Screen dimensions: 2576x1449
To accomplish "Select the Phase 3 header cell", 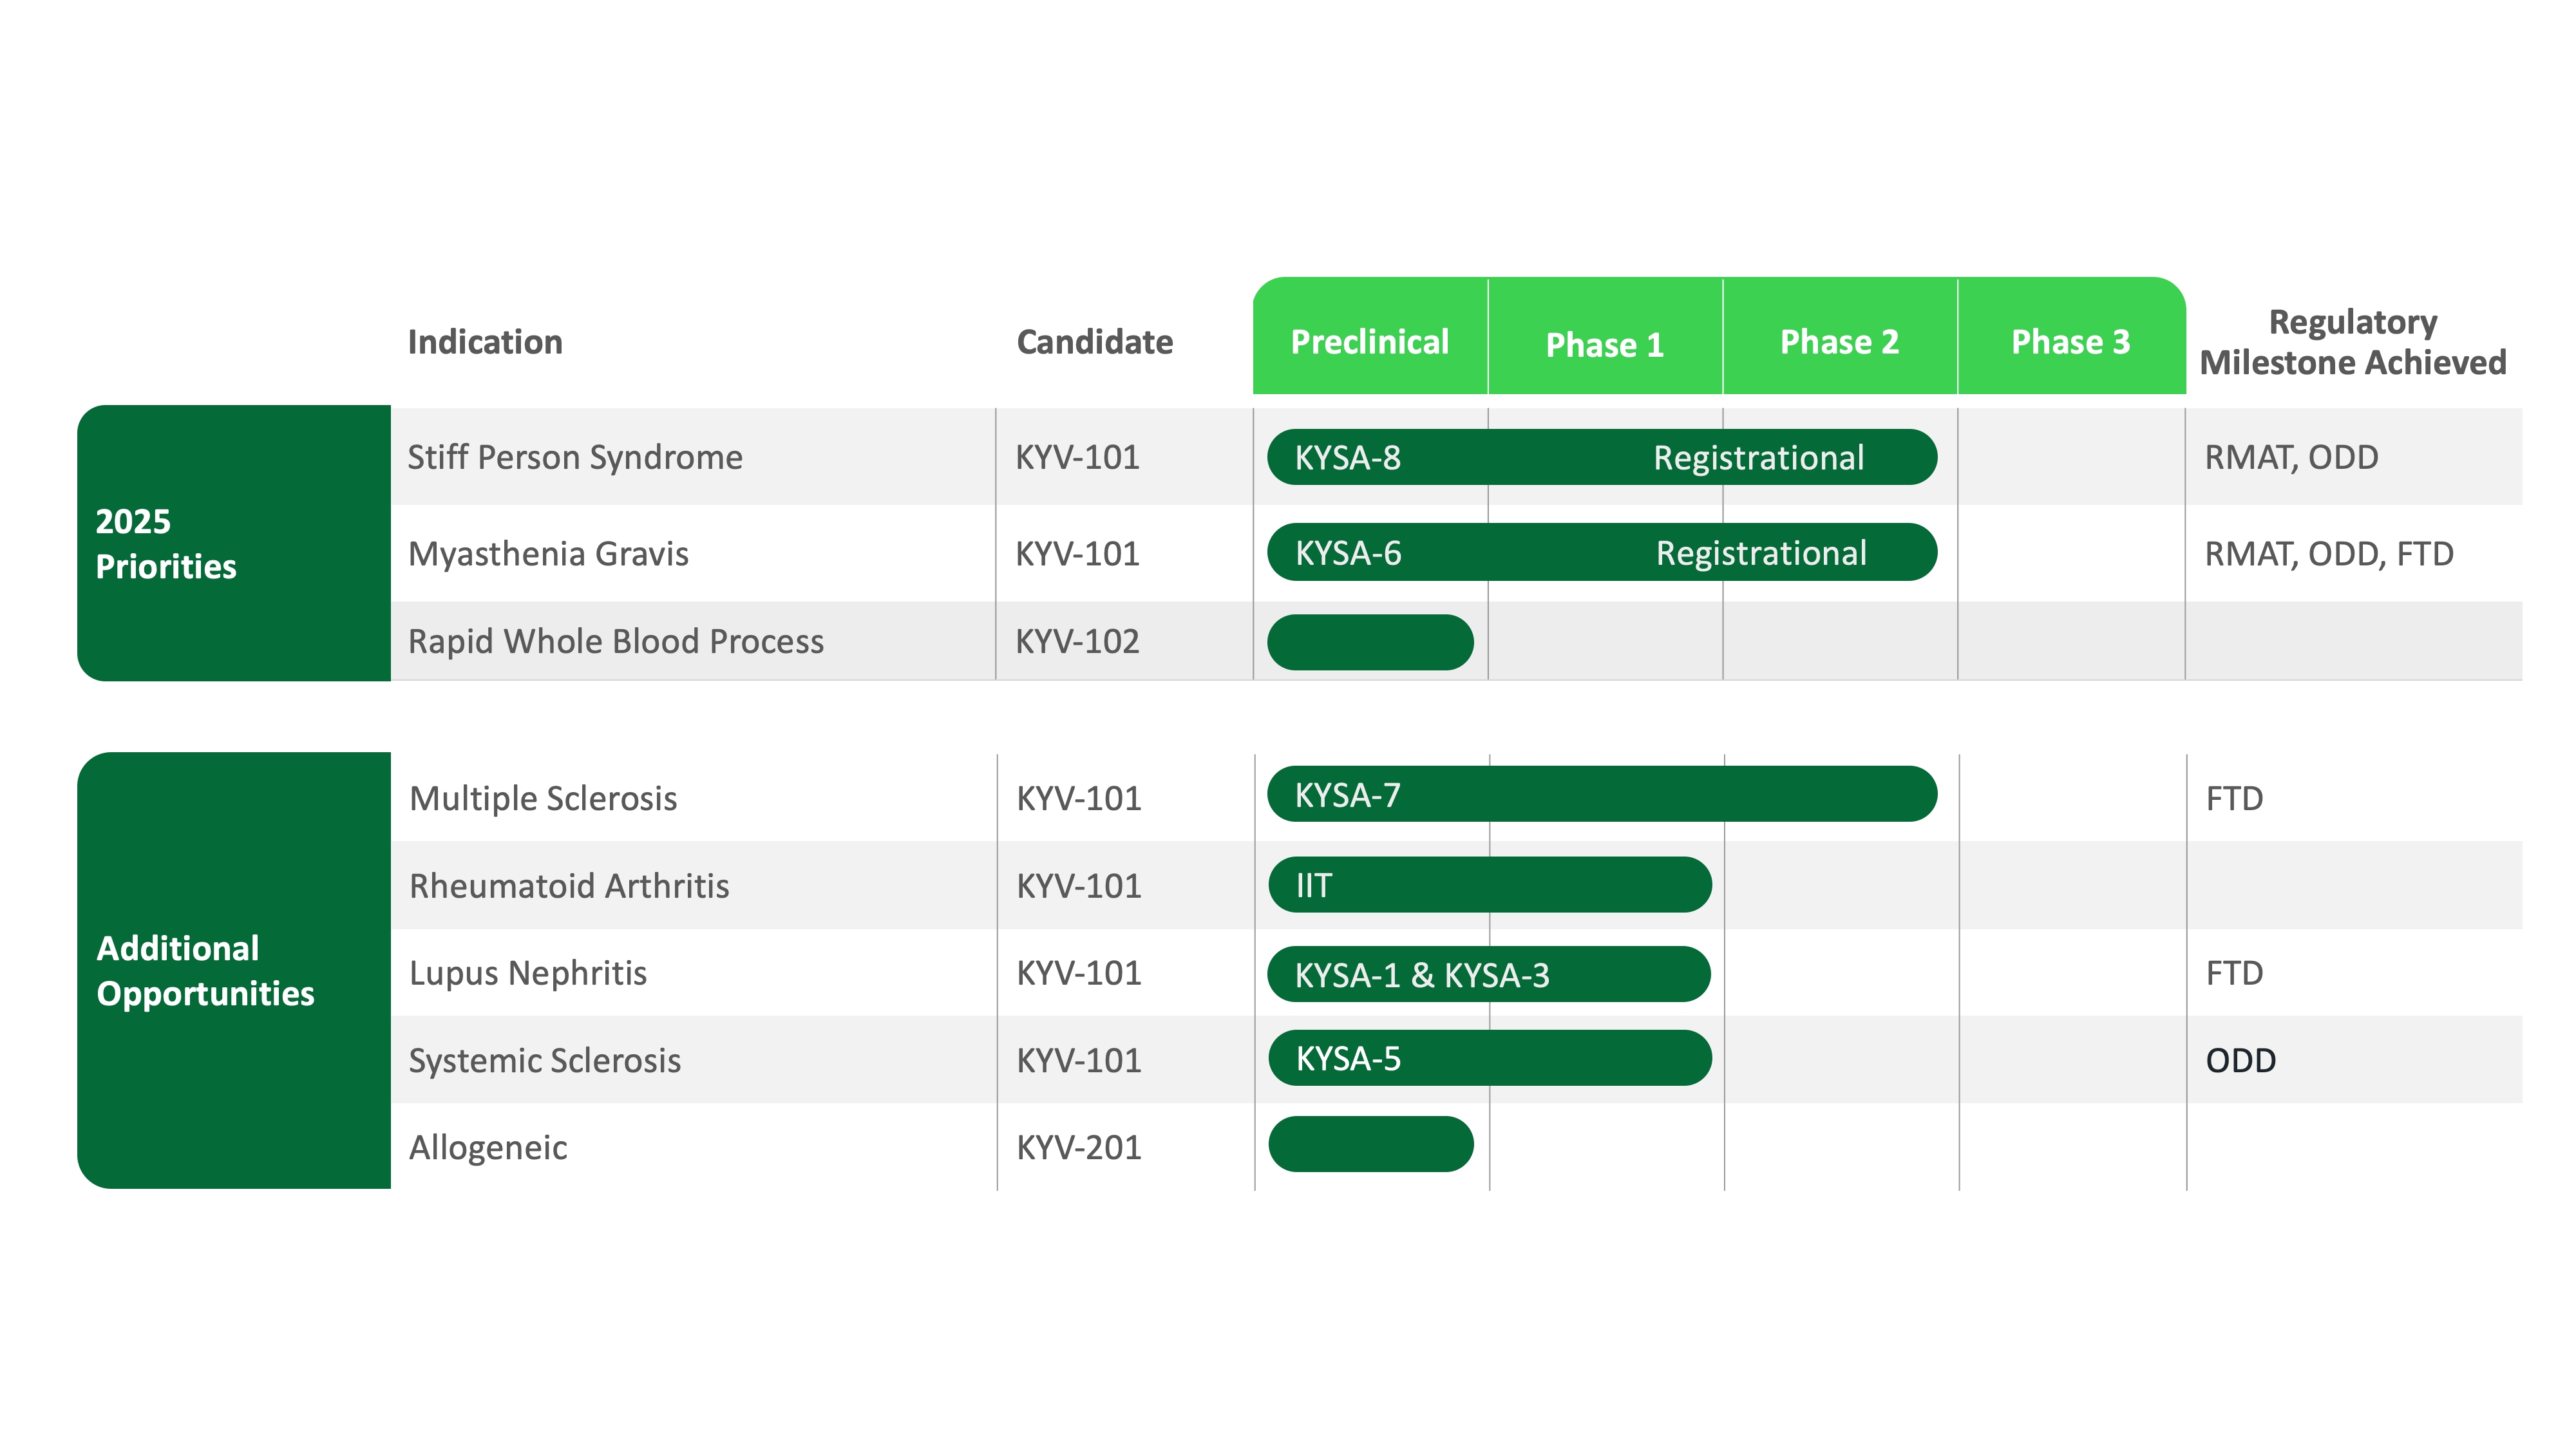I will (2070, 341).
